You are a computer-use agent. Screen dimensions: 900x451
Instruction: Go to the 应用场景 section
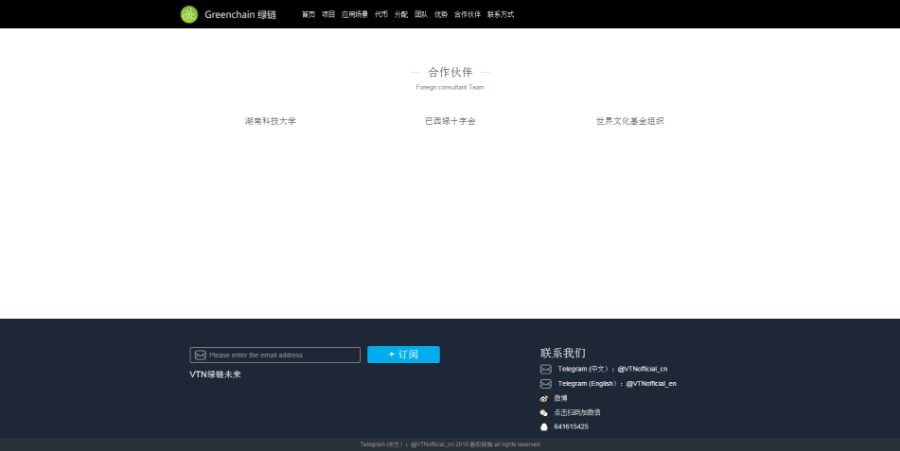[x=355, y=14]
